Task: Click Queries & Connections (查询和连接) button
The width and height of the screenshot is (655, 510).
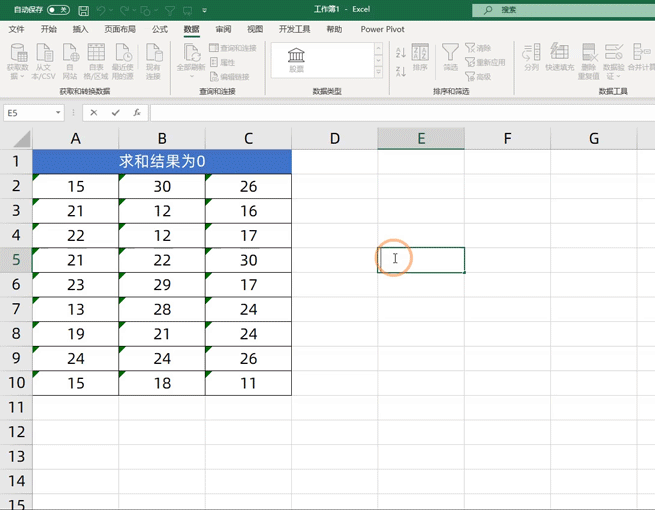Action: pos(233,48)
